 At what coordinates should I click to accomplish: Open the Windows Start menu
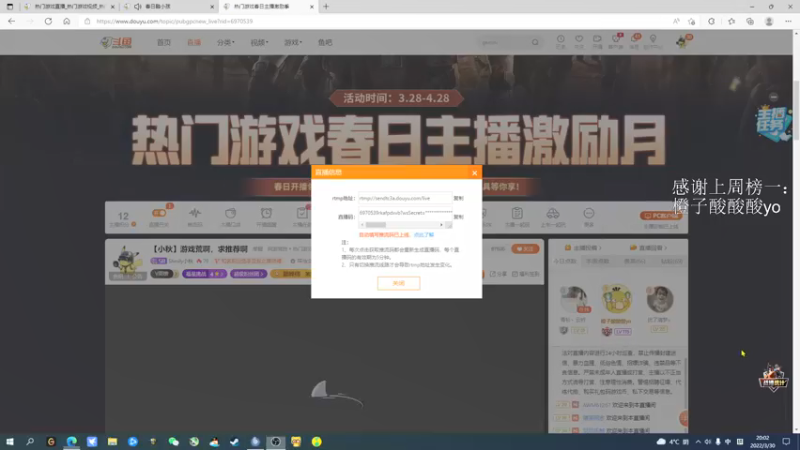[10, 442]
